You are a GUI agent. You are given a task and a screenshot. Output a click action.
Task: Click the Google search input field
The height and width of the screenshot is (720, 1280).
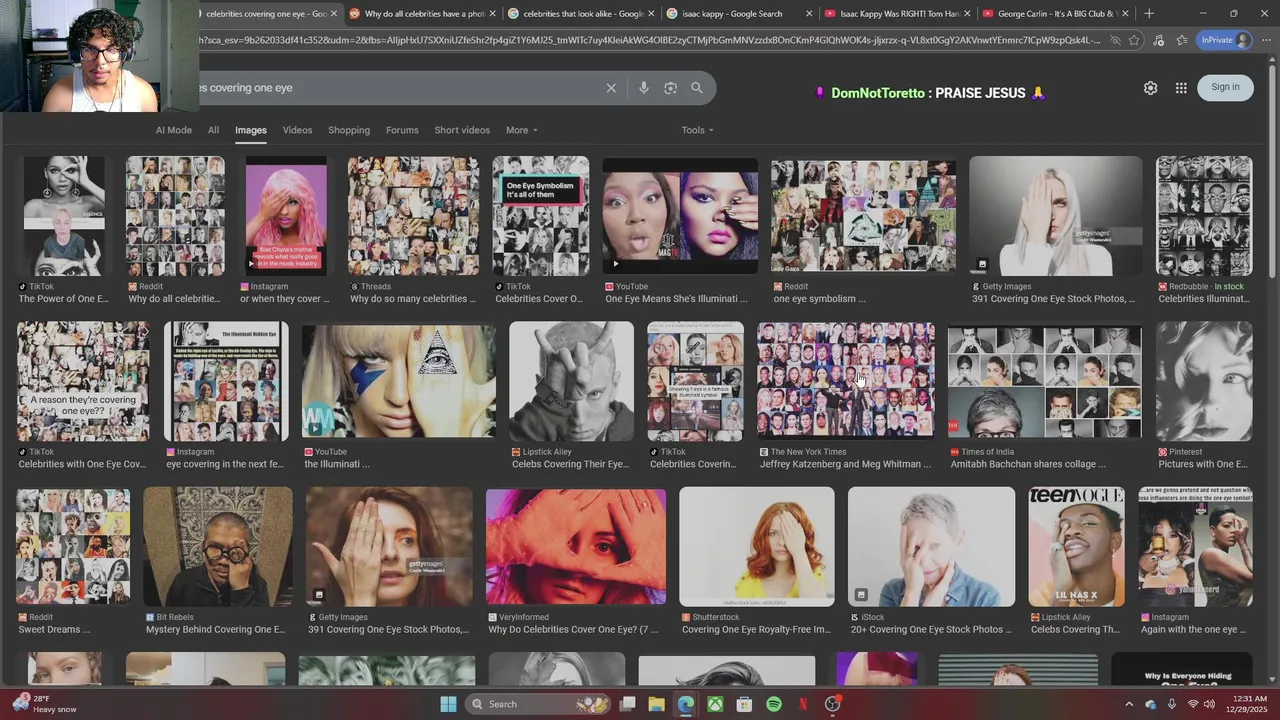(400, 88)
